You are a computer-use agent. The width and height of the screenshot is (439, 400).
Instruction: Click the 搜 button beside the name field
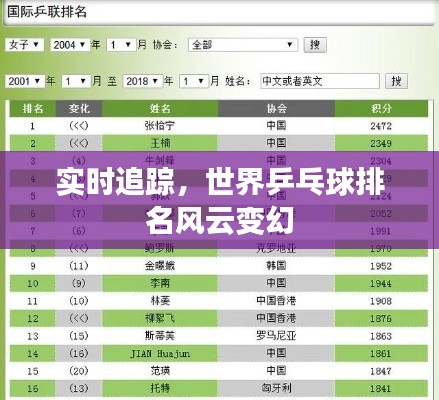[x=396, y=81]
